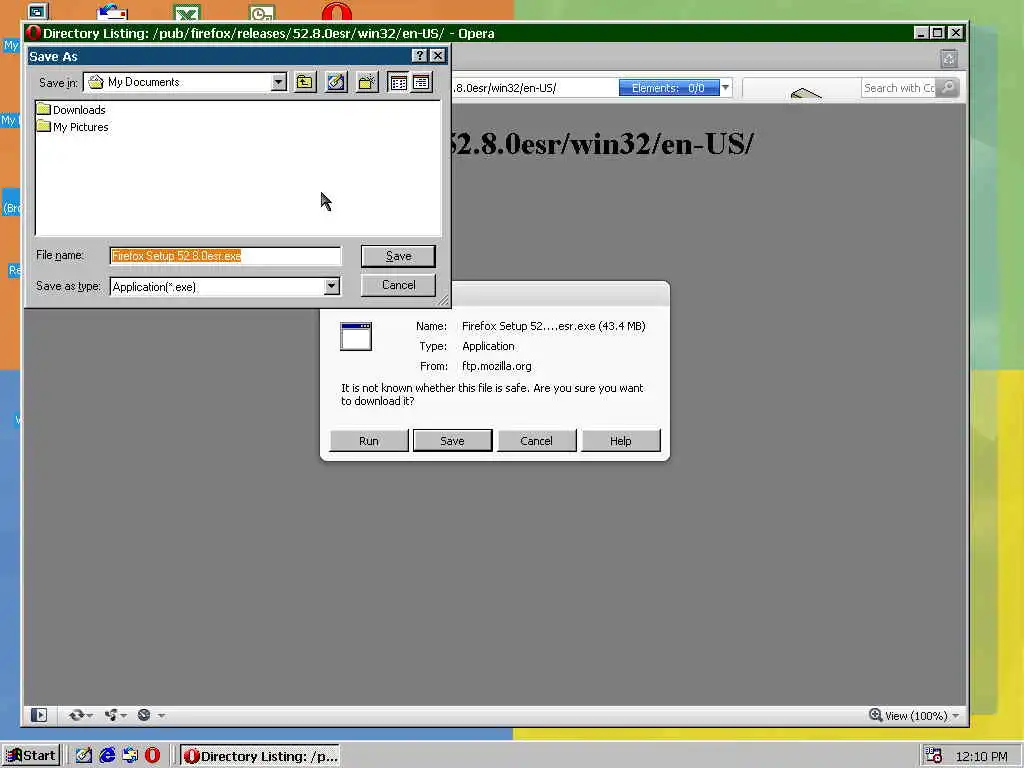Open the Save in My Documents dropdown
Viewport: 1024px width, 768px height.
pyautogui.click(x=279, y=82)
